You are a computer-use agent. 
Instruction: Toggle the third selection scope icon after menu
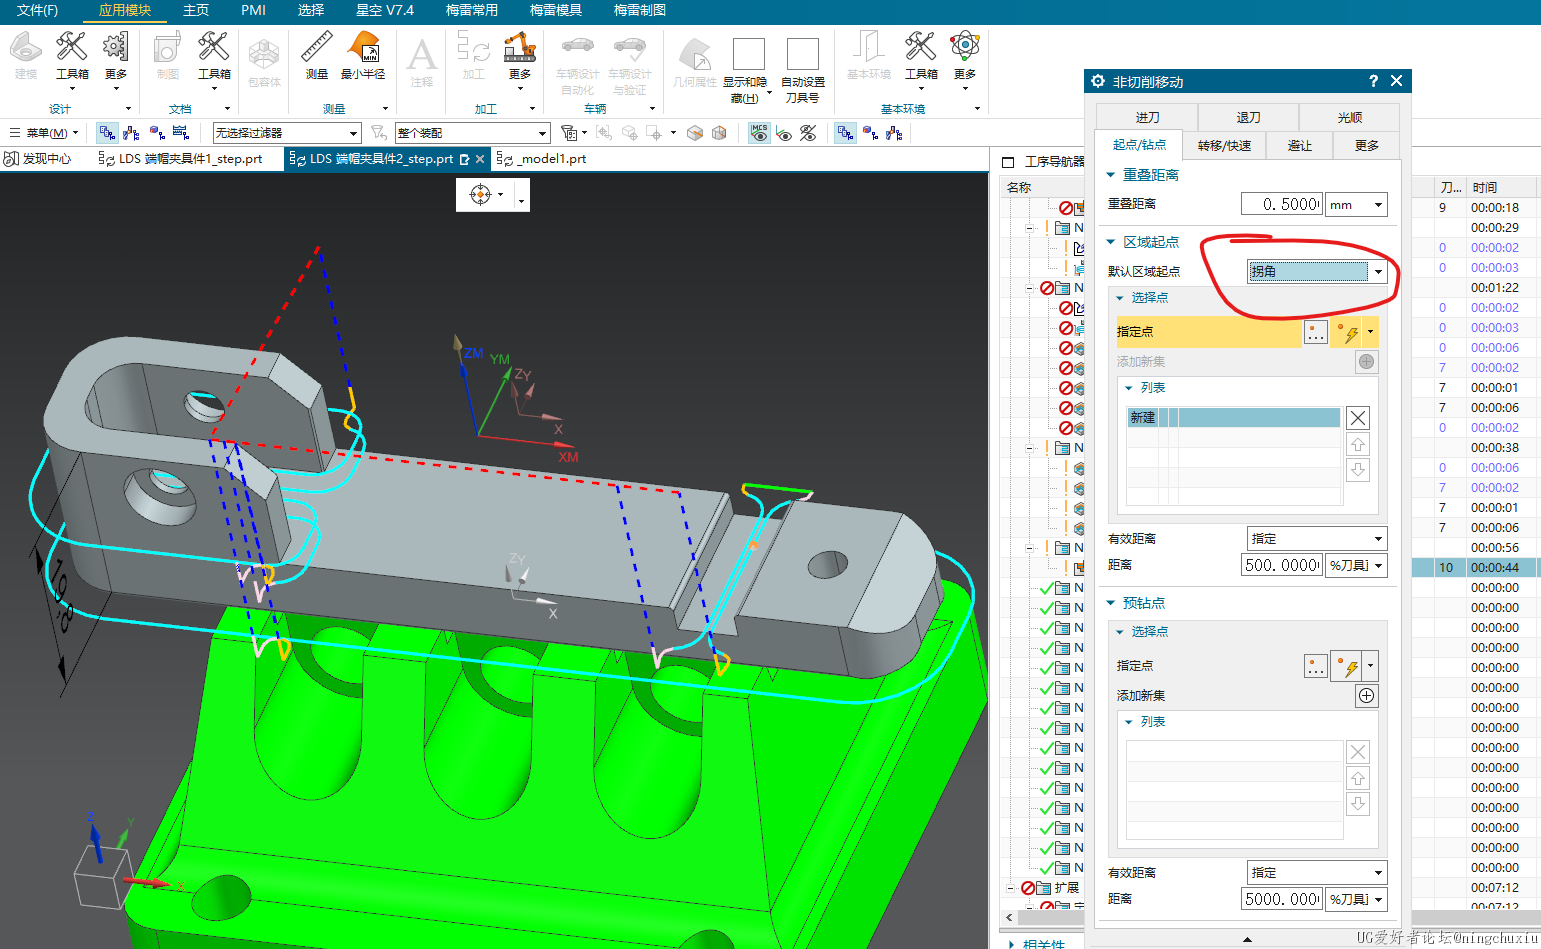[x=157, y=133]
